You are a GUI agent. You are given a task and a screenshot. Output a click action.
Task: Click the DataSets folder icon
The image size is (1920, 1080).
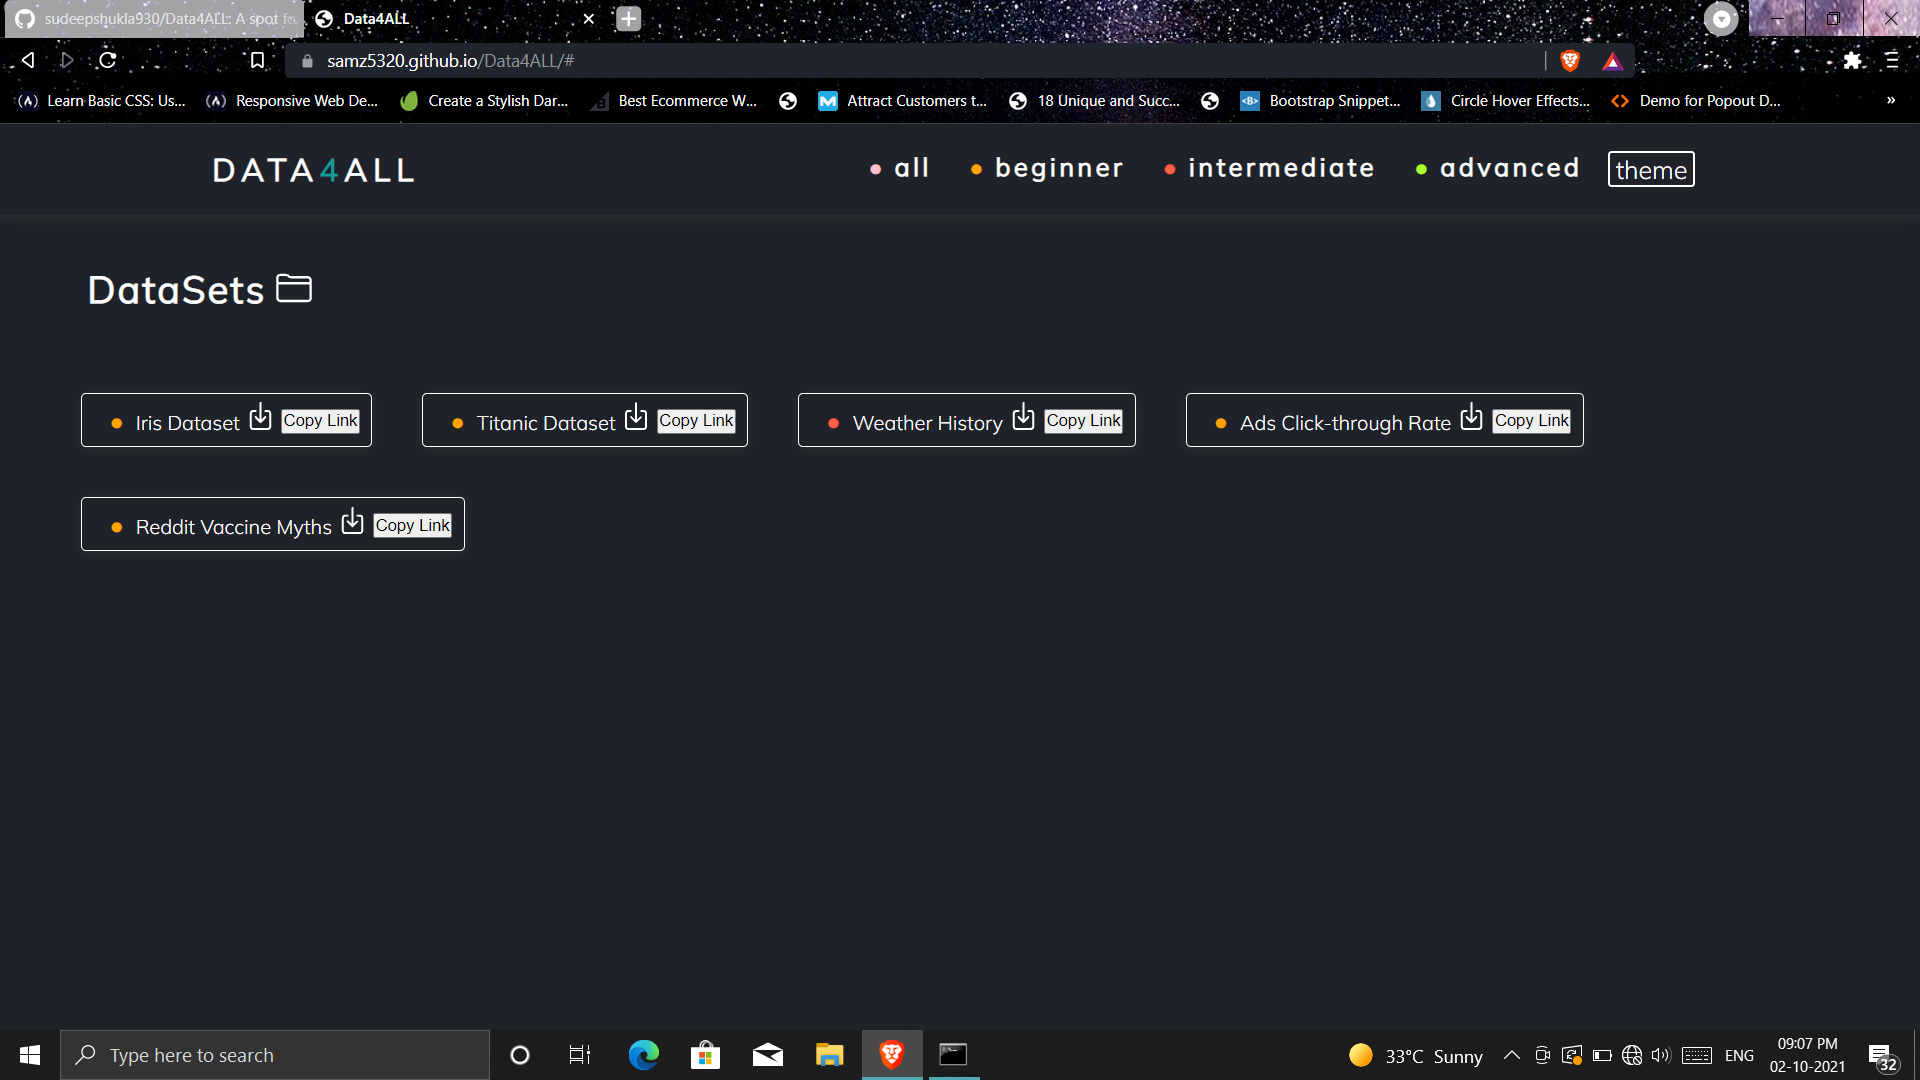click(x=294, y=288)
